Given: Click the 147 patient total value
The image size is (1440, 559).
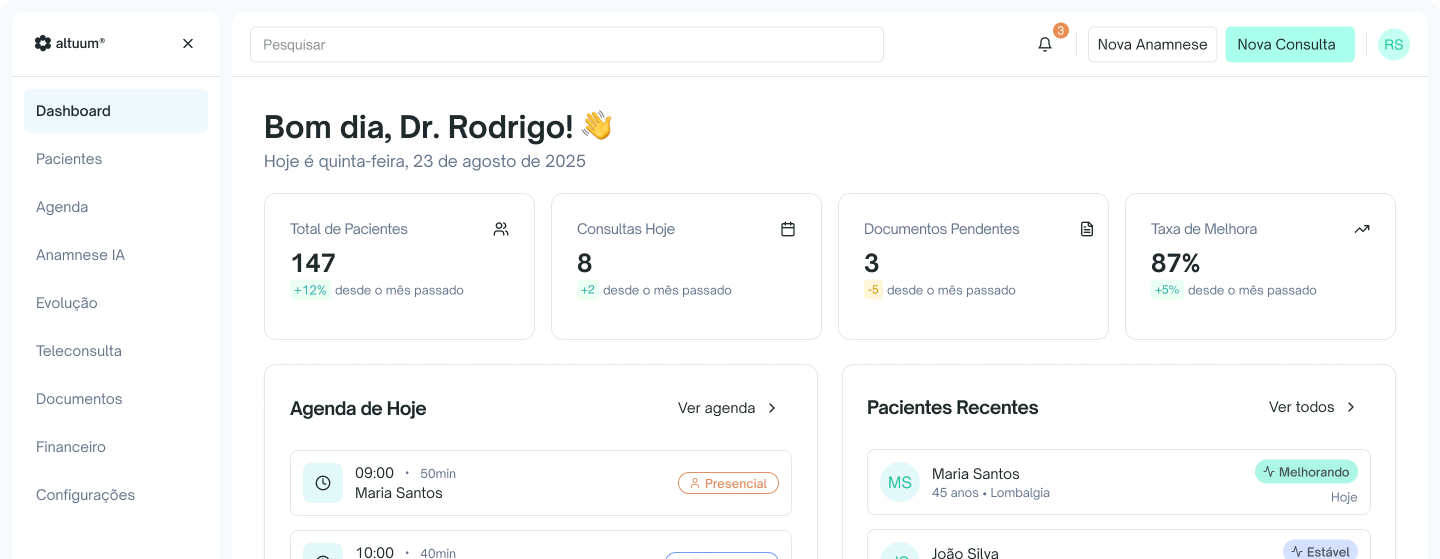Looking at the screenshot, I should pyautogui.click(x=313, y=263).
